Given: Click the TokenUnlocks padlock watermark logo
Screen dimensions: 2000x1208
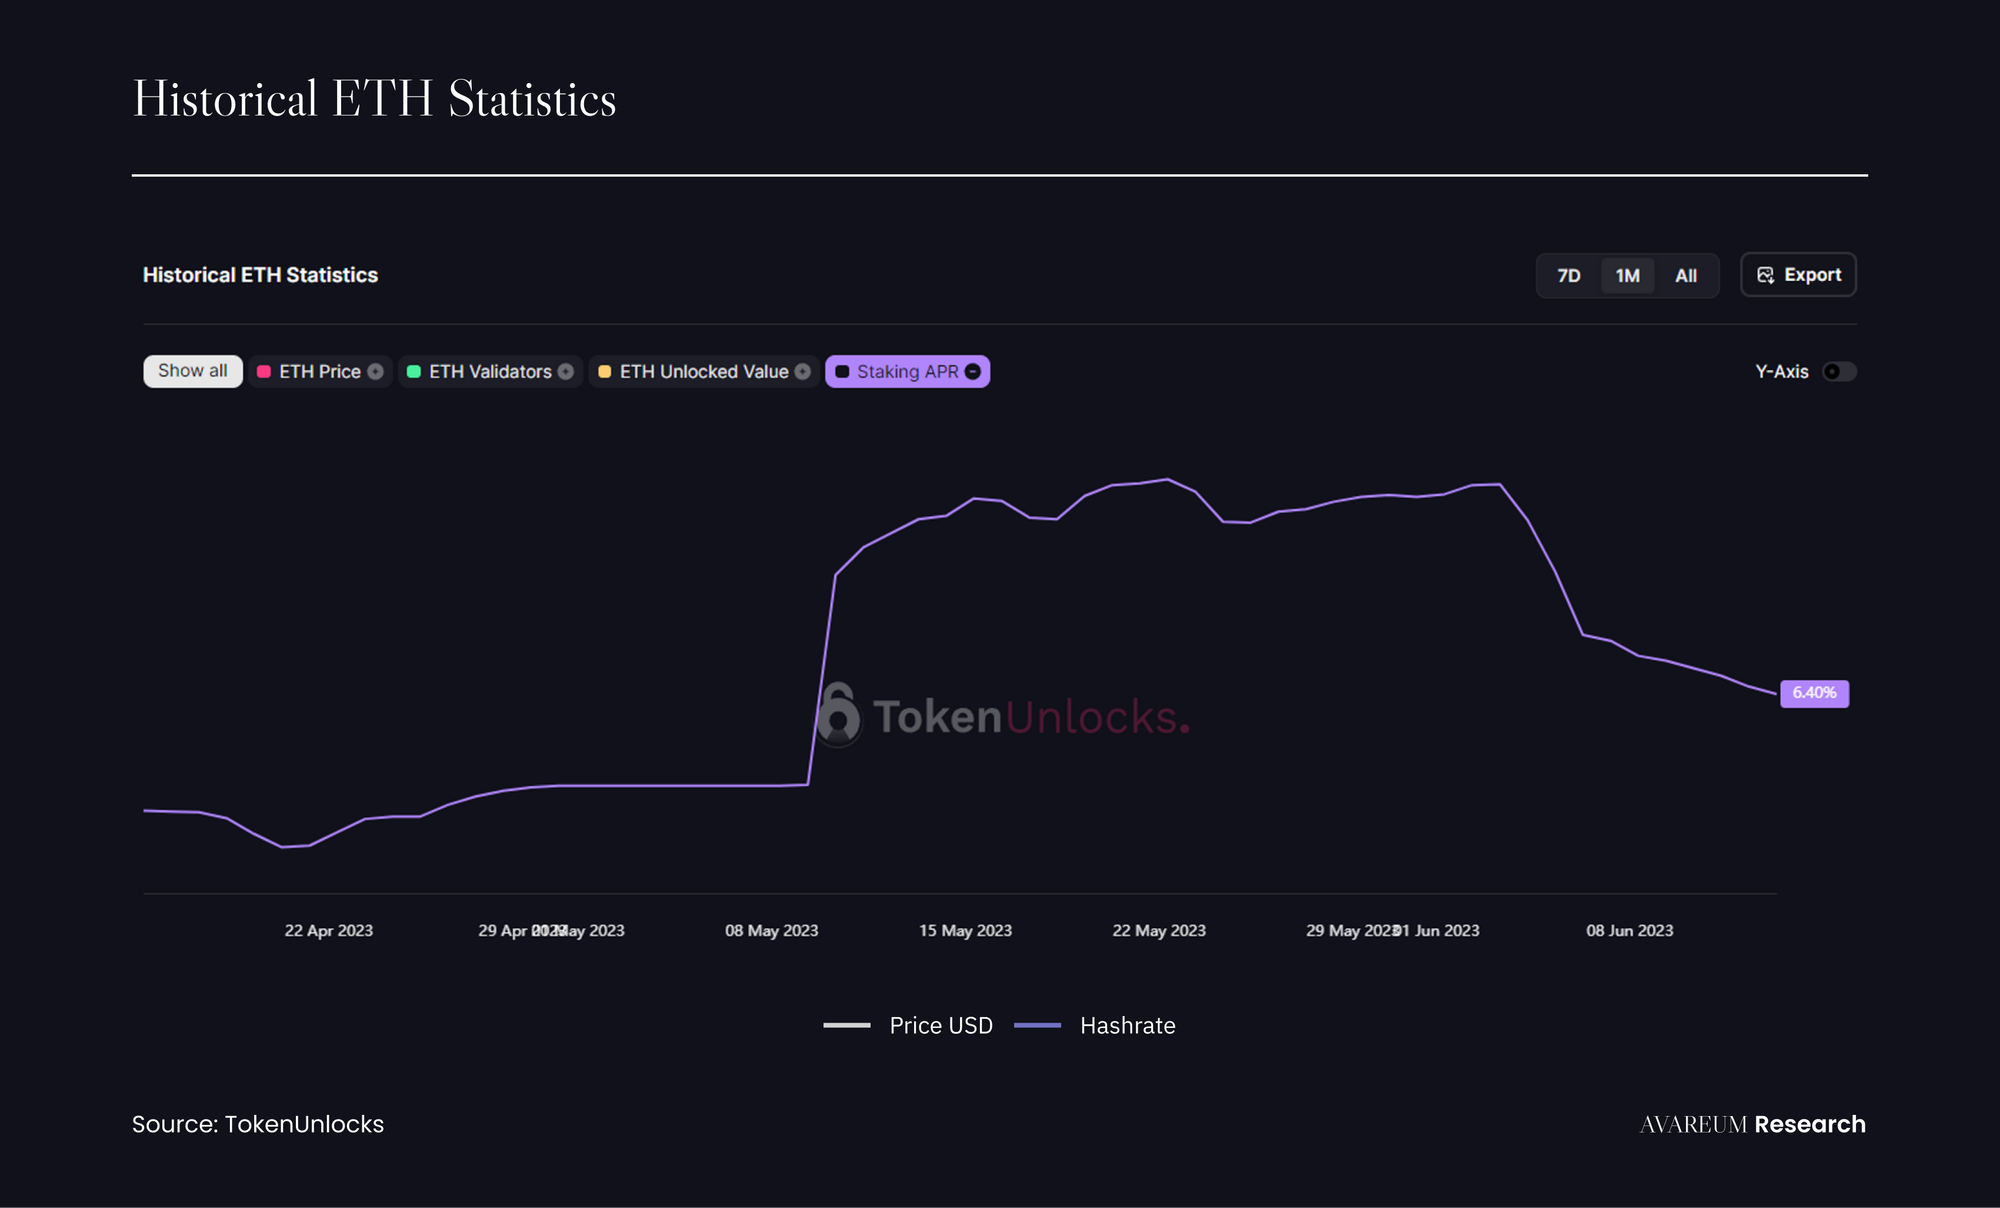Looking at the screenshot, I should coord(838,714).
